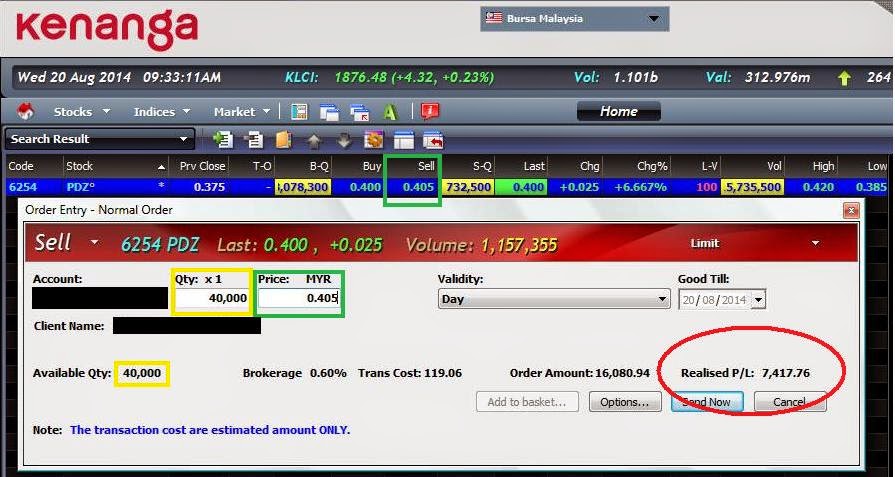Open the Market menu
895x477 pixels.
242,112
